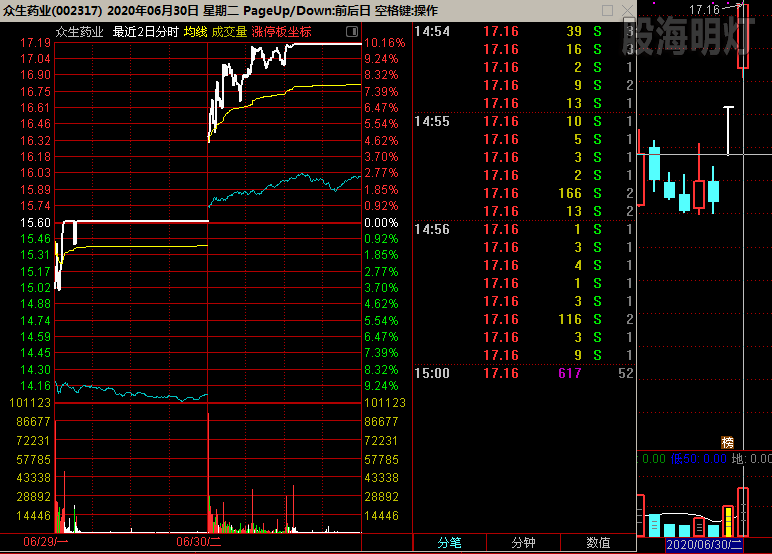Click the tick volume value 166

[x=570, y=194]
